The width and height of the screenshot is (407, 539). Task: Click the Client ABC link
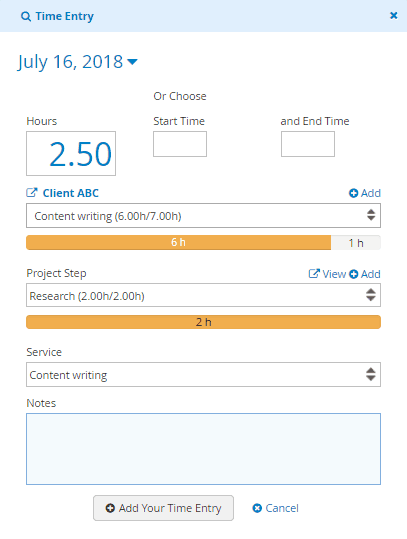tap(70, 193)
